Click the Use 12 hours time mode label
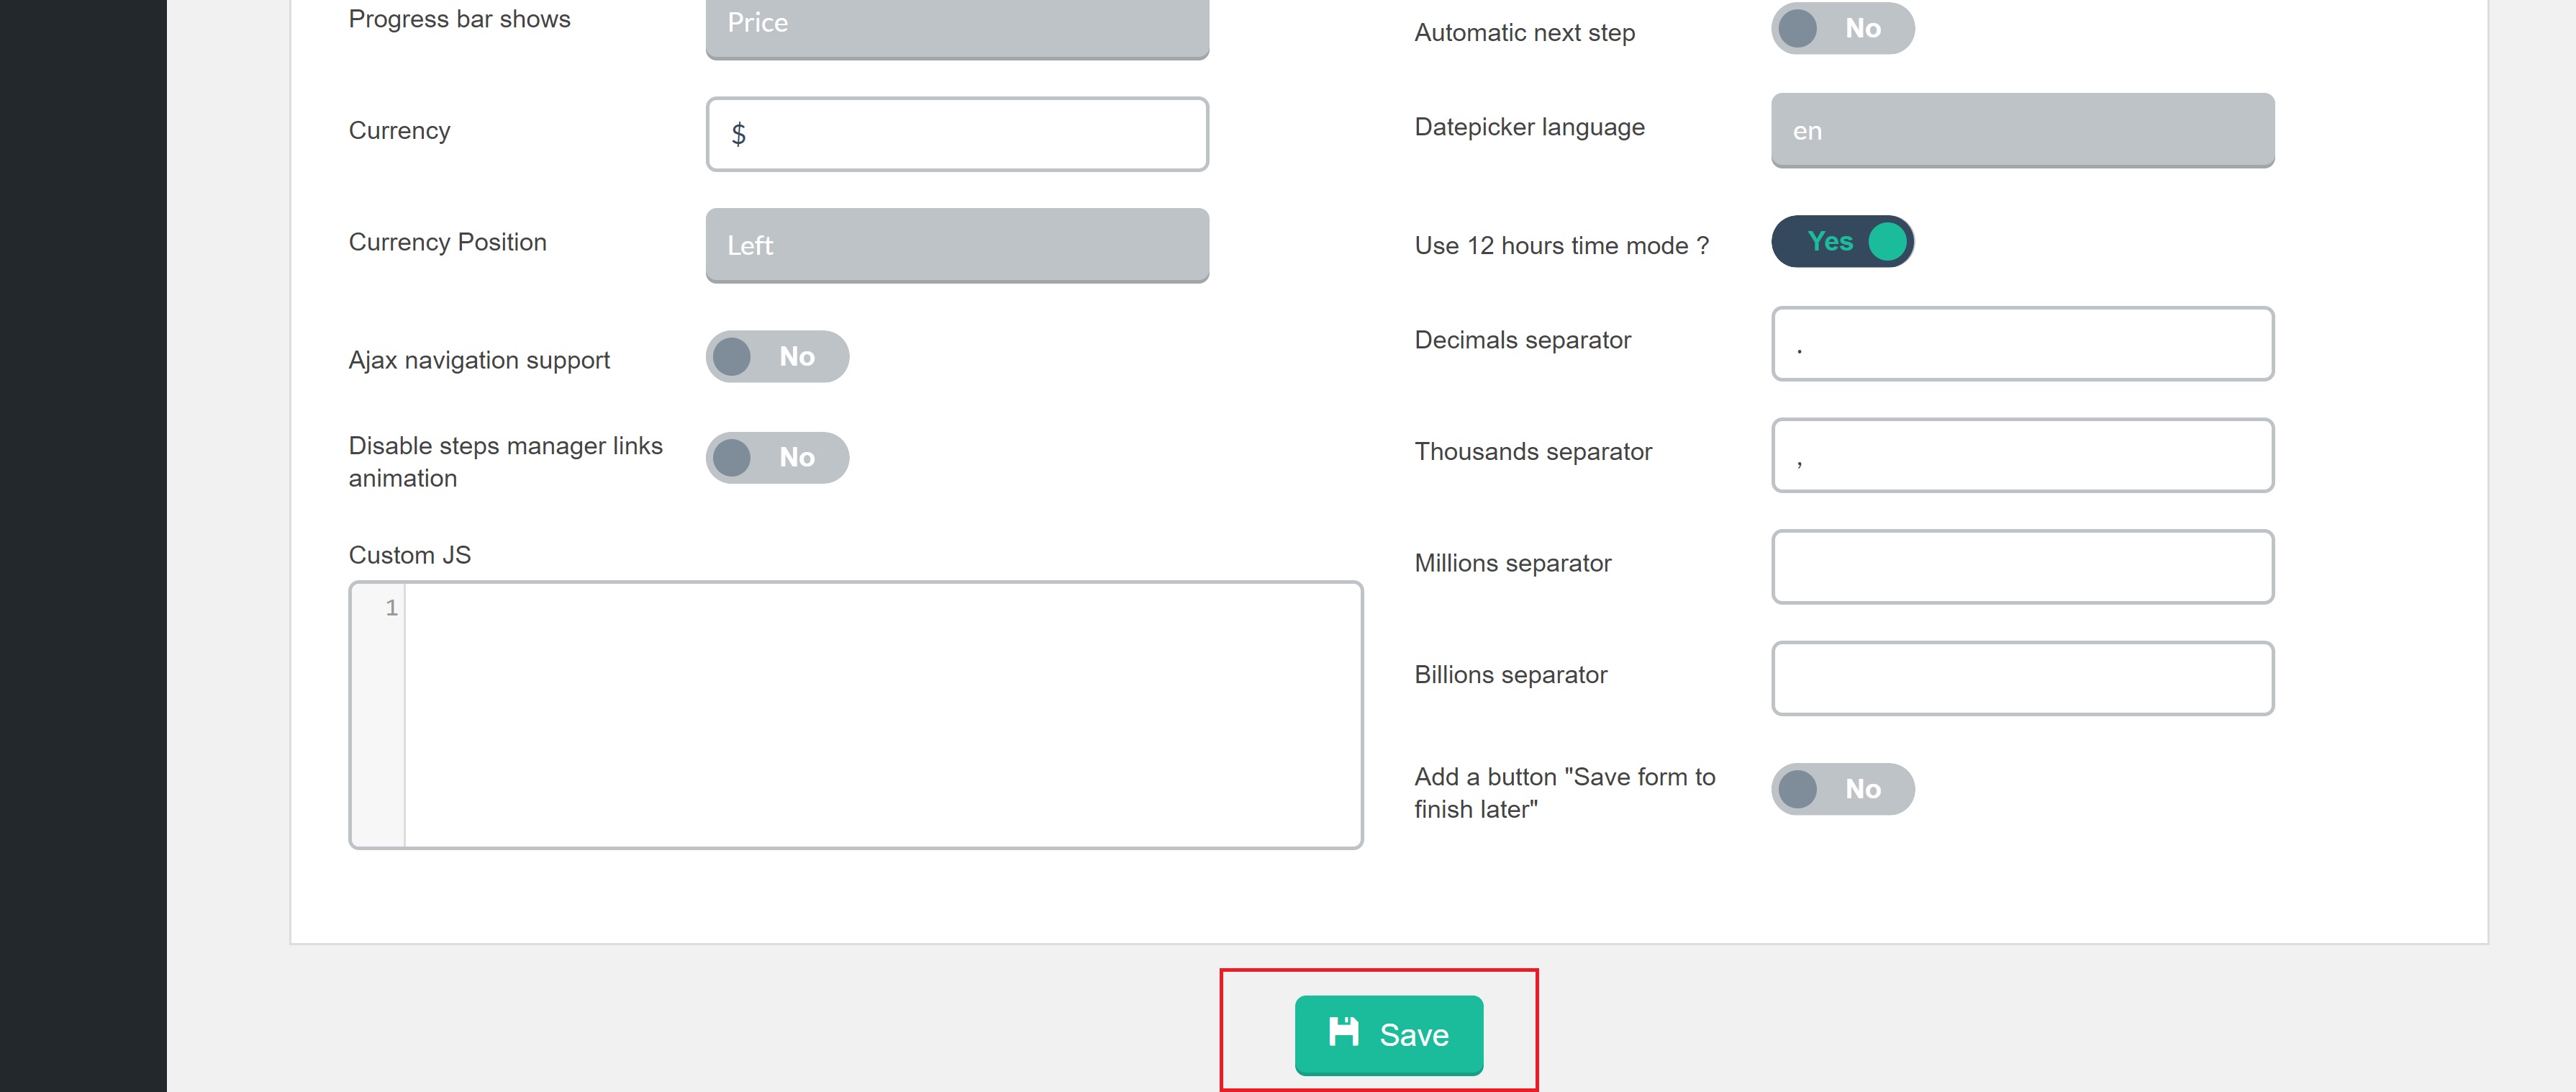Viewport: 2576px width, 1092px height. [x=1562, y=245]
